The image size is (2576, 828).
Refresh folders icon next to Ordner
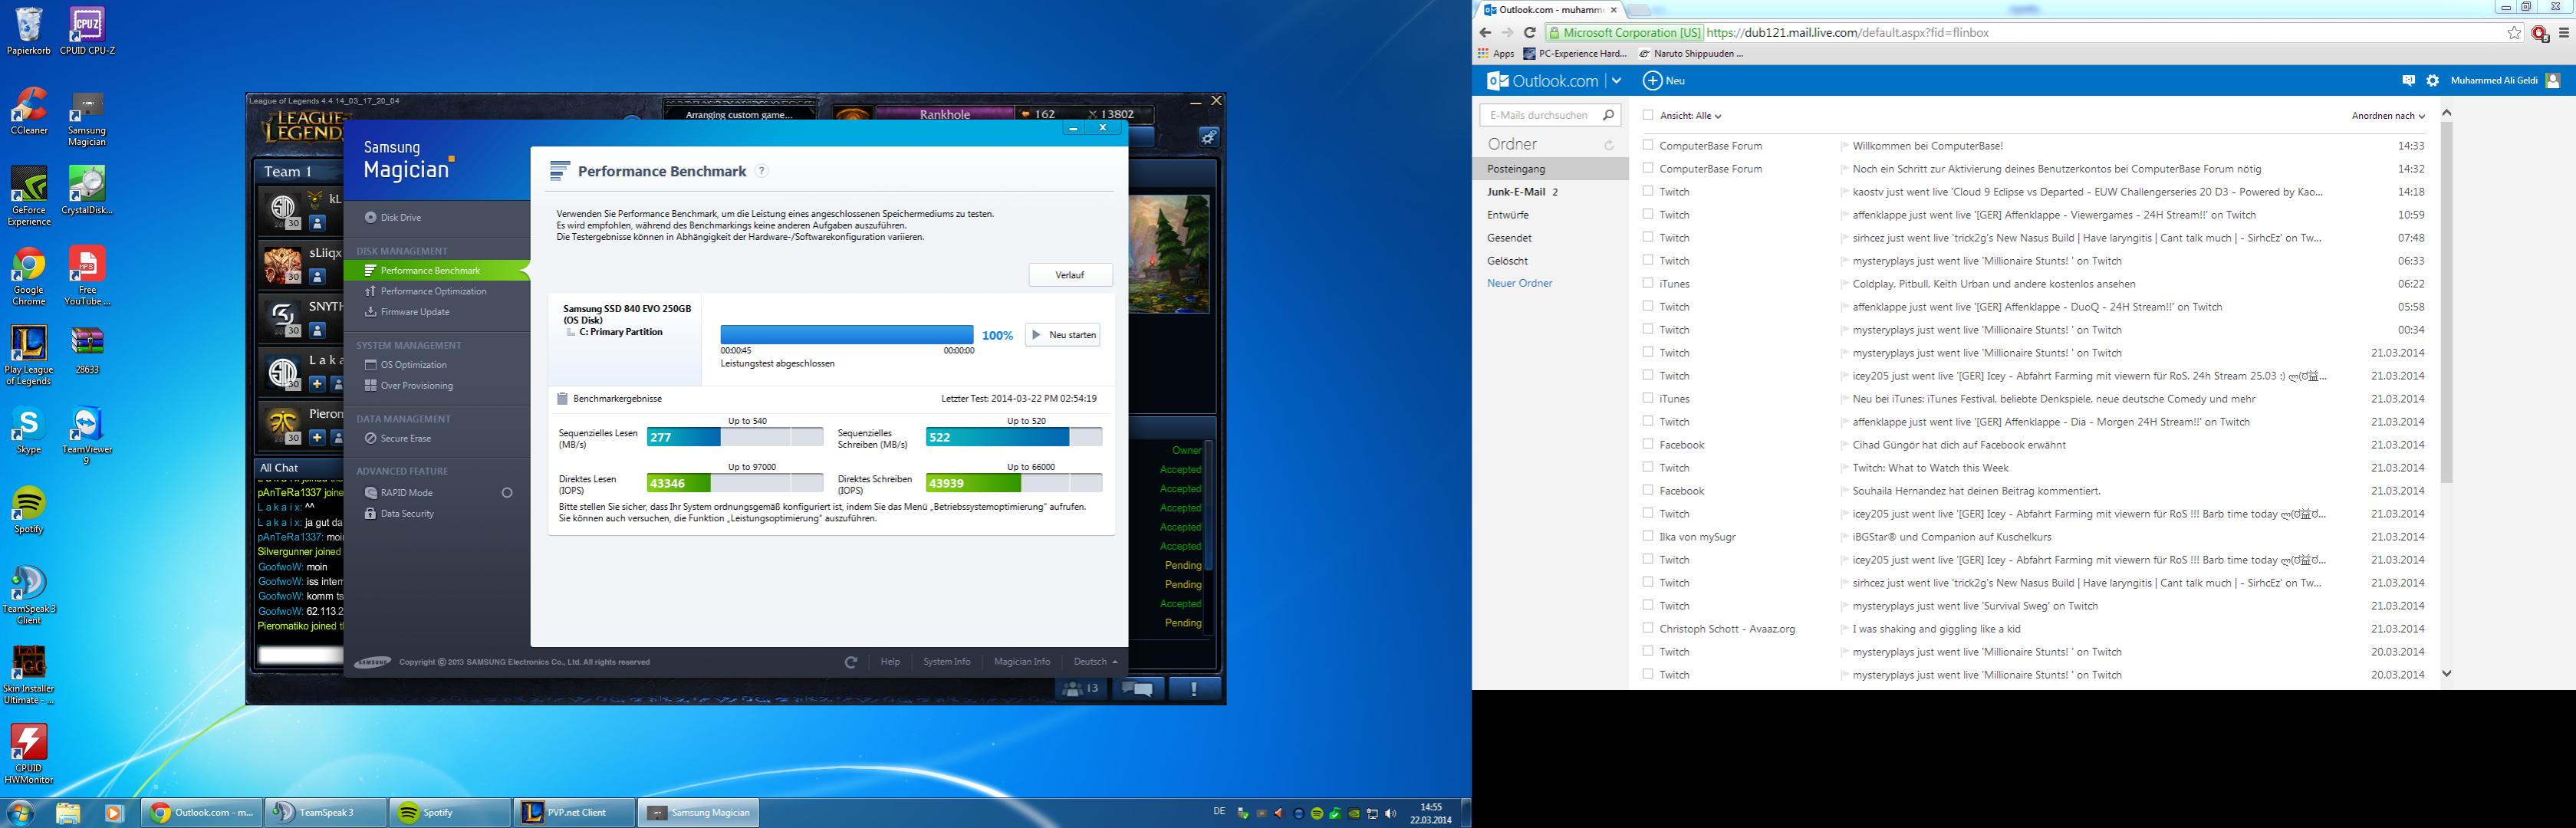(x=1609, y=146)
